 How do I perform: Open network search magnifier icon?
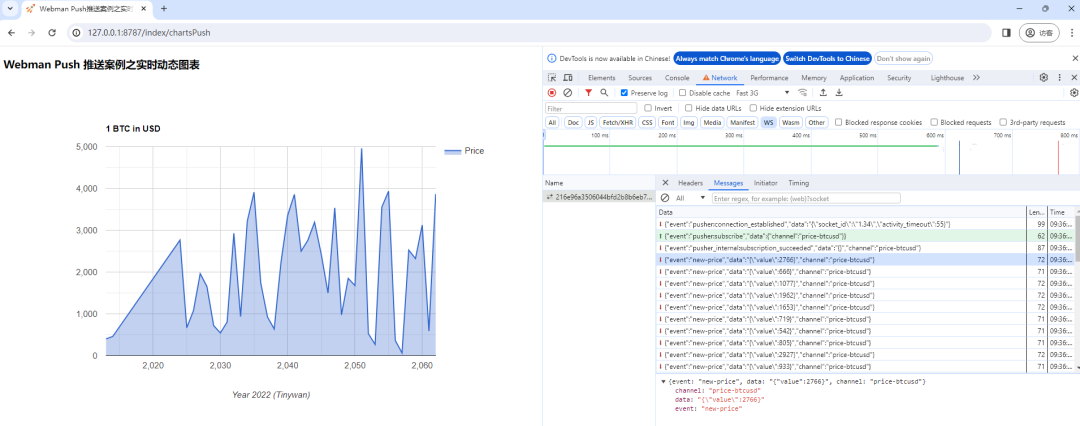click(604, 92)
